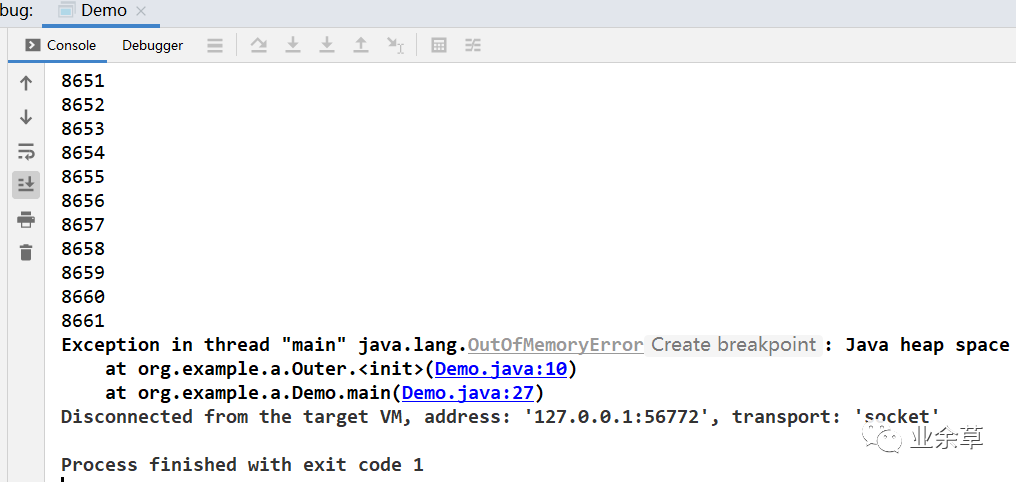Screen dimensions: 1016x482
Task: Click the output line 8651
Action: [83, 81]
